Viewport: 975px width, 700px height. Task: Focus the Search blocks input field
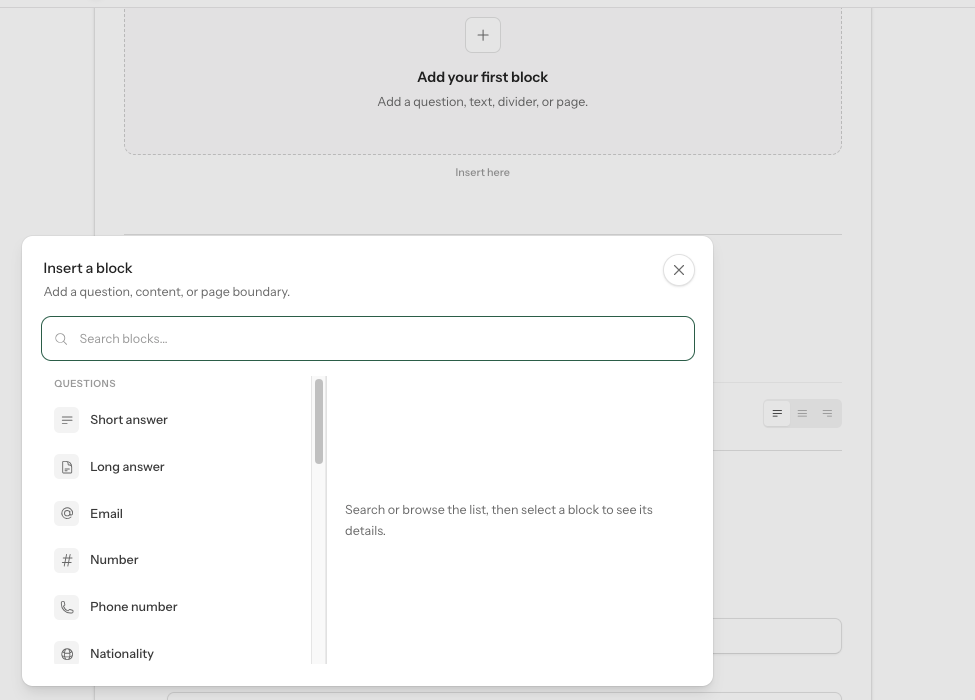[x=367, y=339]
